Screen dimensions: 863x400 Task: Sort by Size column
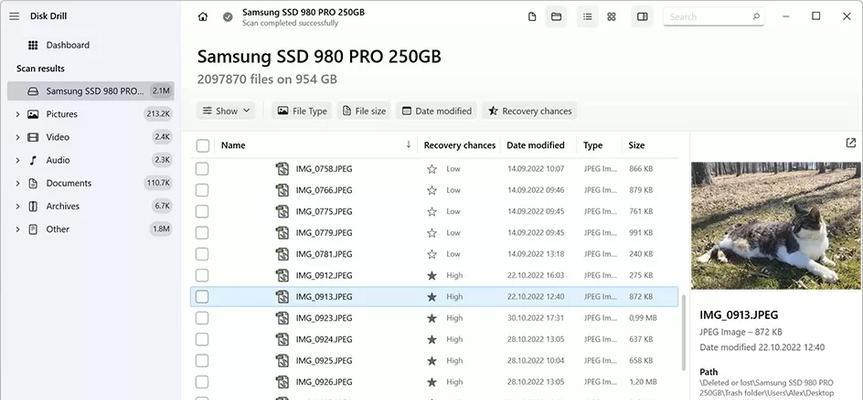coord(636,145)
